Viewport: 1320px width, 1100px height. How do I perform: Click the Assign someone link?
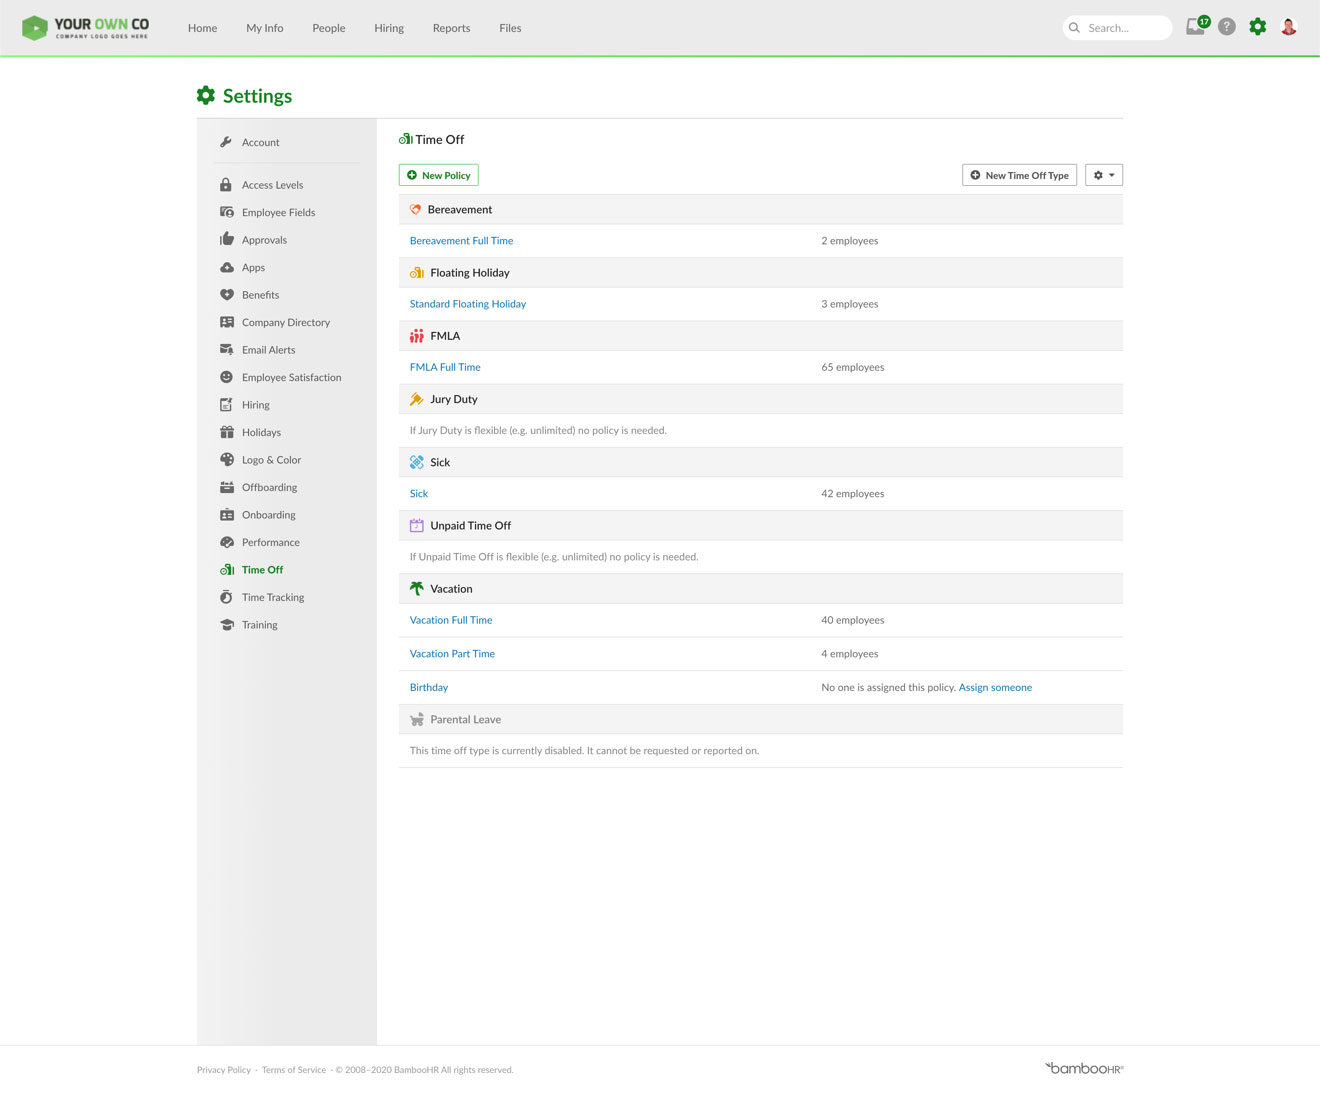[995, 687]
